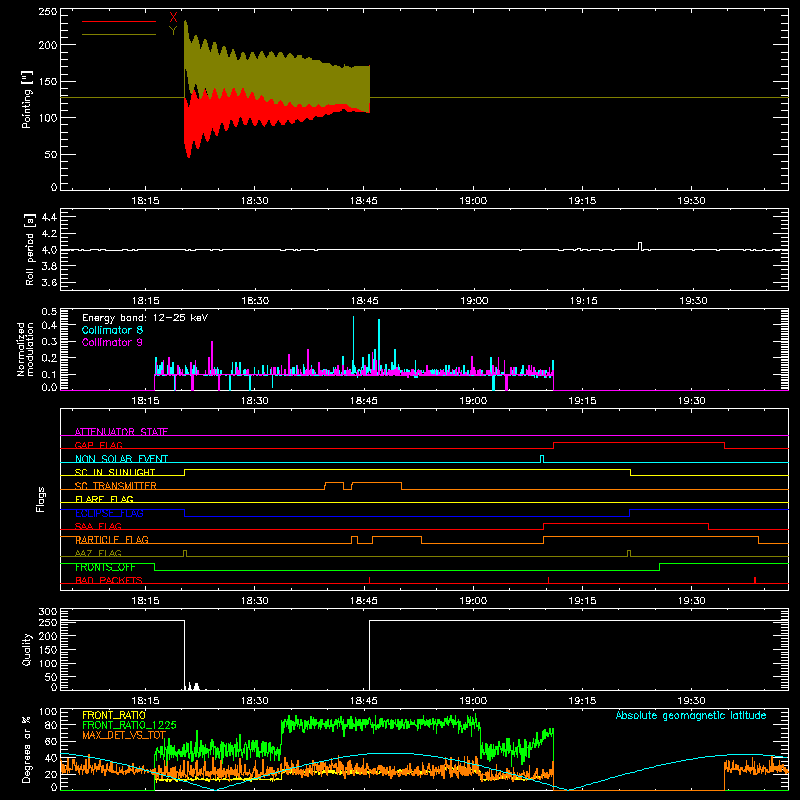Image resolution: width=800 pixels, height=800 pixels.
Task: Click the SAA_FLAG label
Action: click(98, 526)
